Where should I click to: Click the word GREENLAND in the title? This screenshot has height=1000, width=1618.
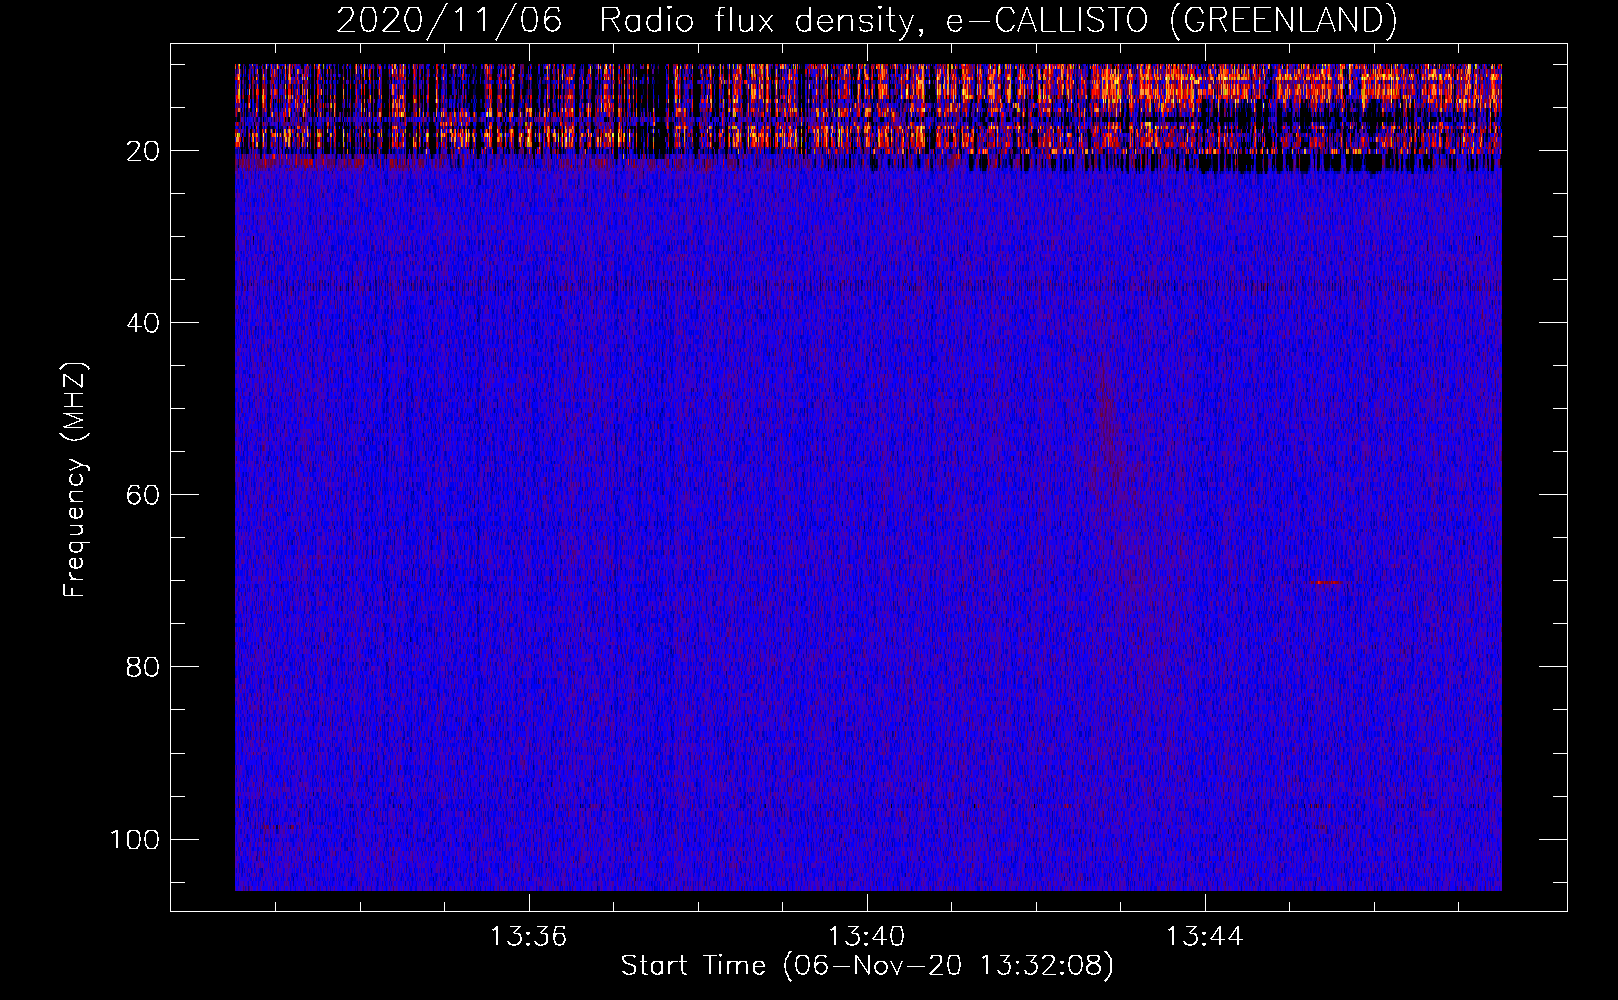(1283, 20)
